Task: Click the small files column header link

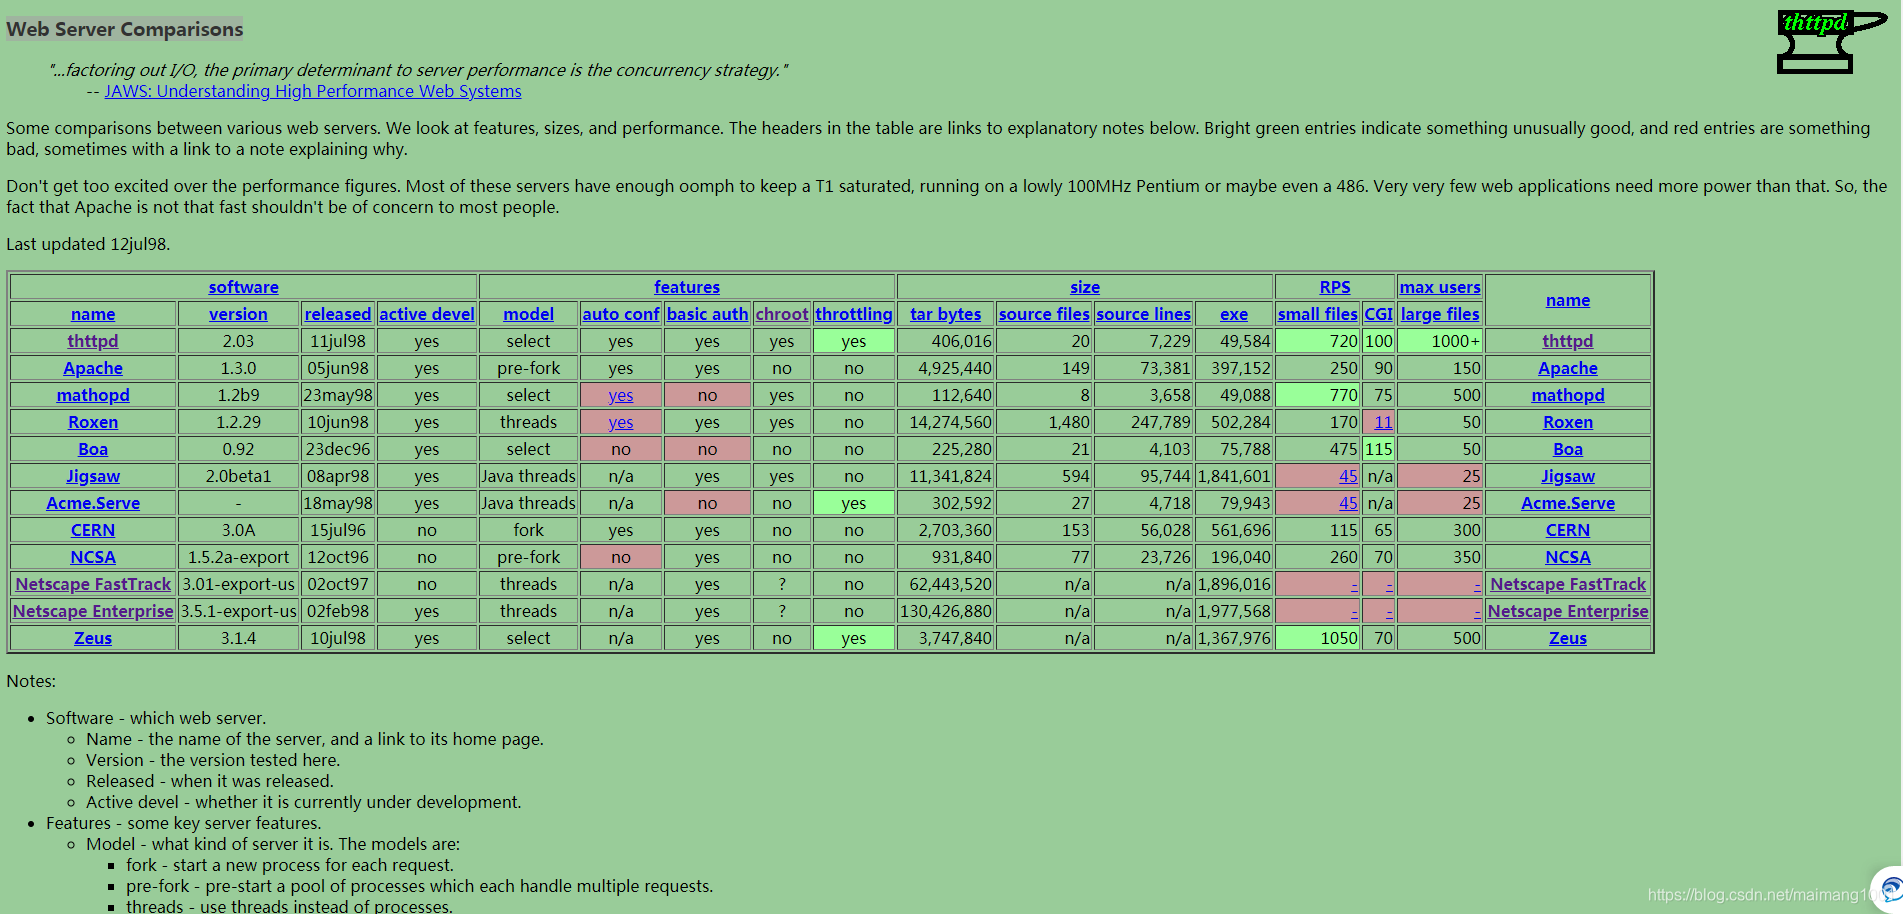Action: tap(1318, 314)
